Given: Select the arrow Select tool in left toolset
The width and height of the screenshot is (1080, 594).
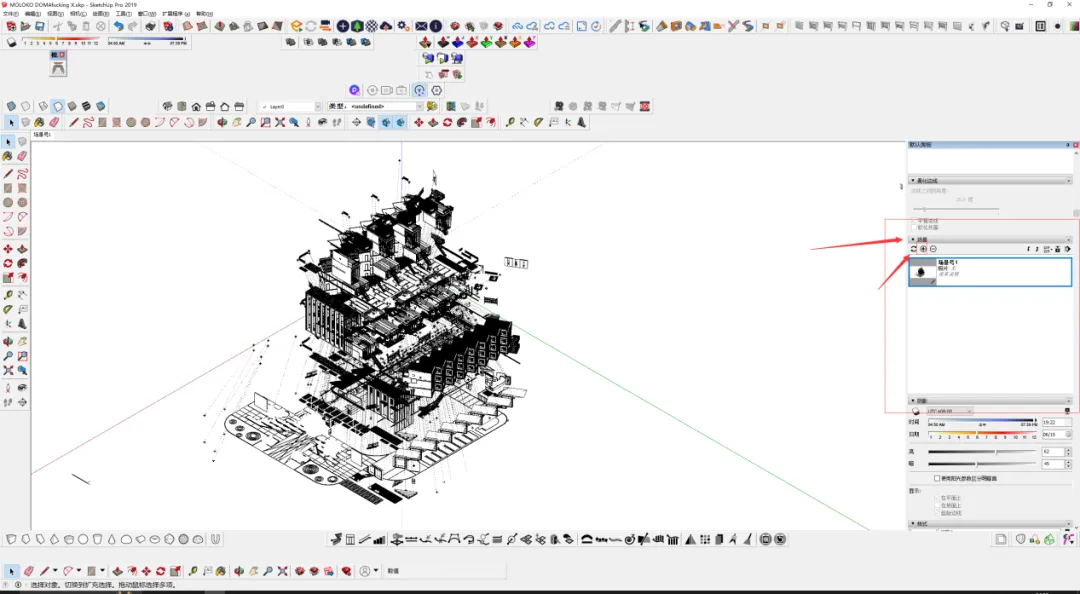Looking at the screenshot, I should tap(8, 141).
